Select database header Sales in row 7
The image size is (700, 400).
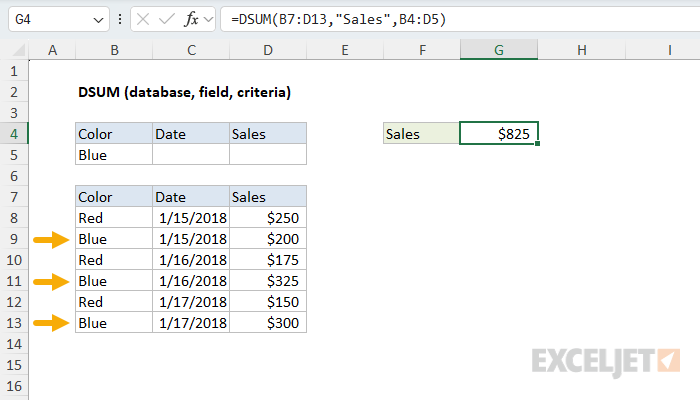(x=268, y=196)
